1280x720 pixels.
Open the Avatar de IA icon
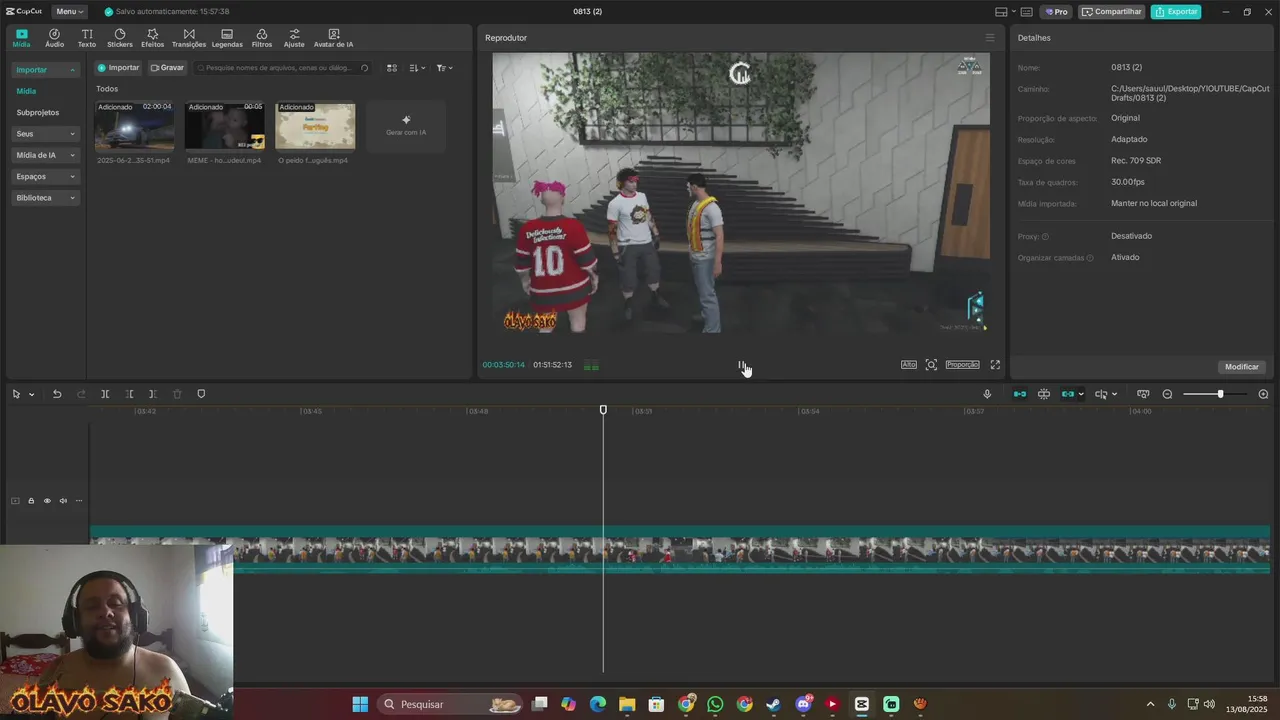(x=333, y=38)
